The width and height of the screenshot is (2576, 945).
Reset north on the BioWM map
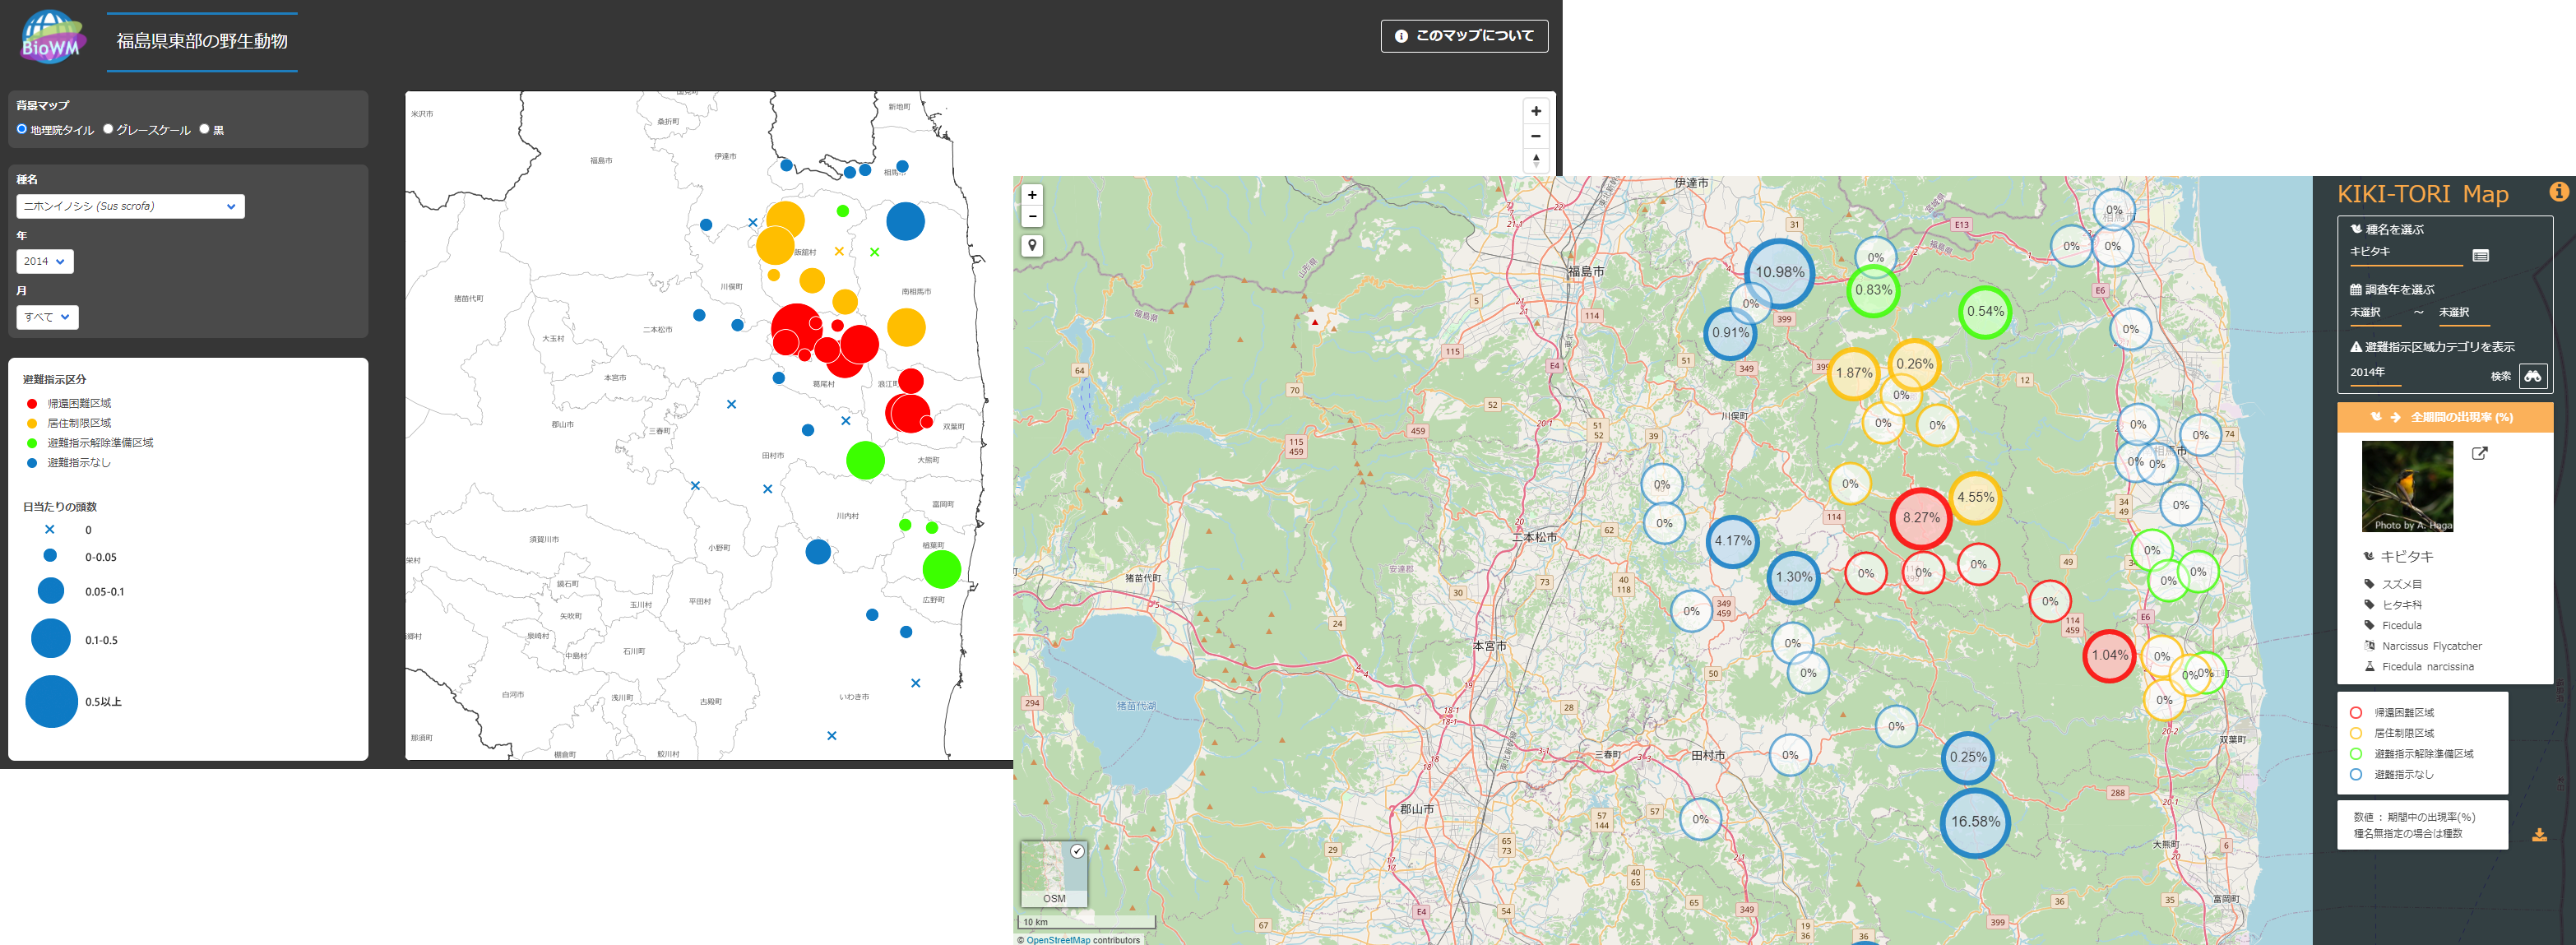coord(1536,160)
